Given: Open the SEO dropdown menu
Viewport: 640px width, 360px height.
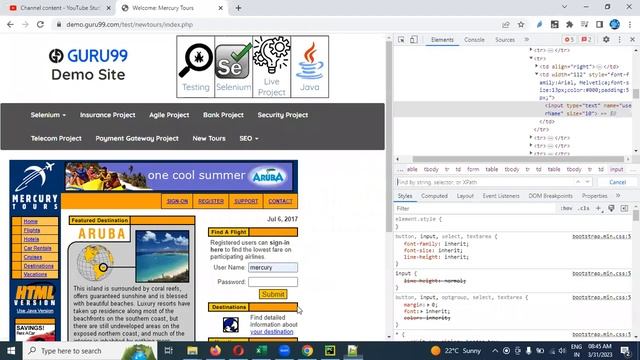Looking at the screenshot, I should pyautogui.click(x=249, y=138).
